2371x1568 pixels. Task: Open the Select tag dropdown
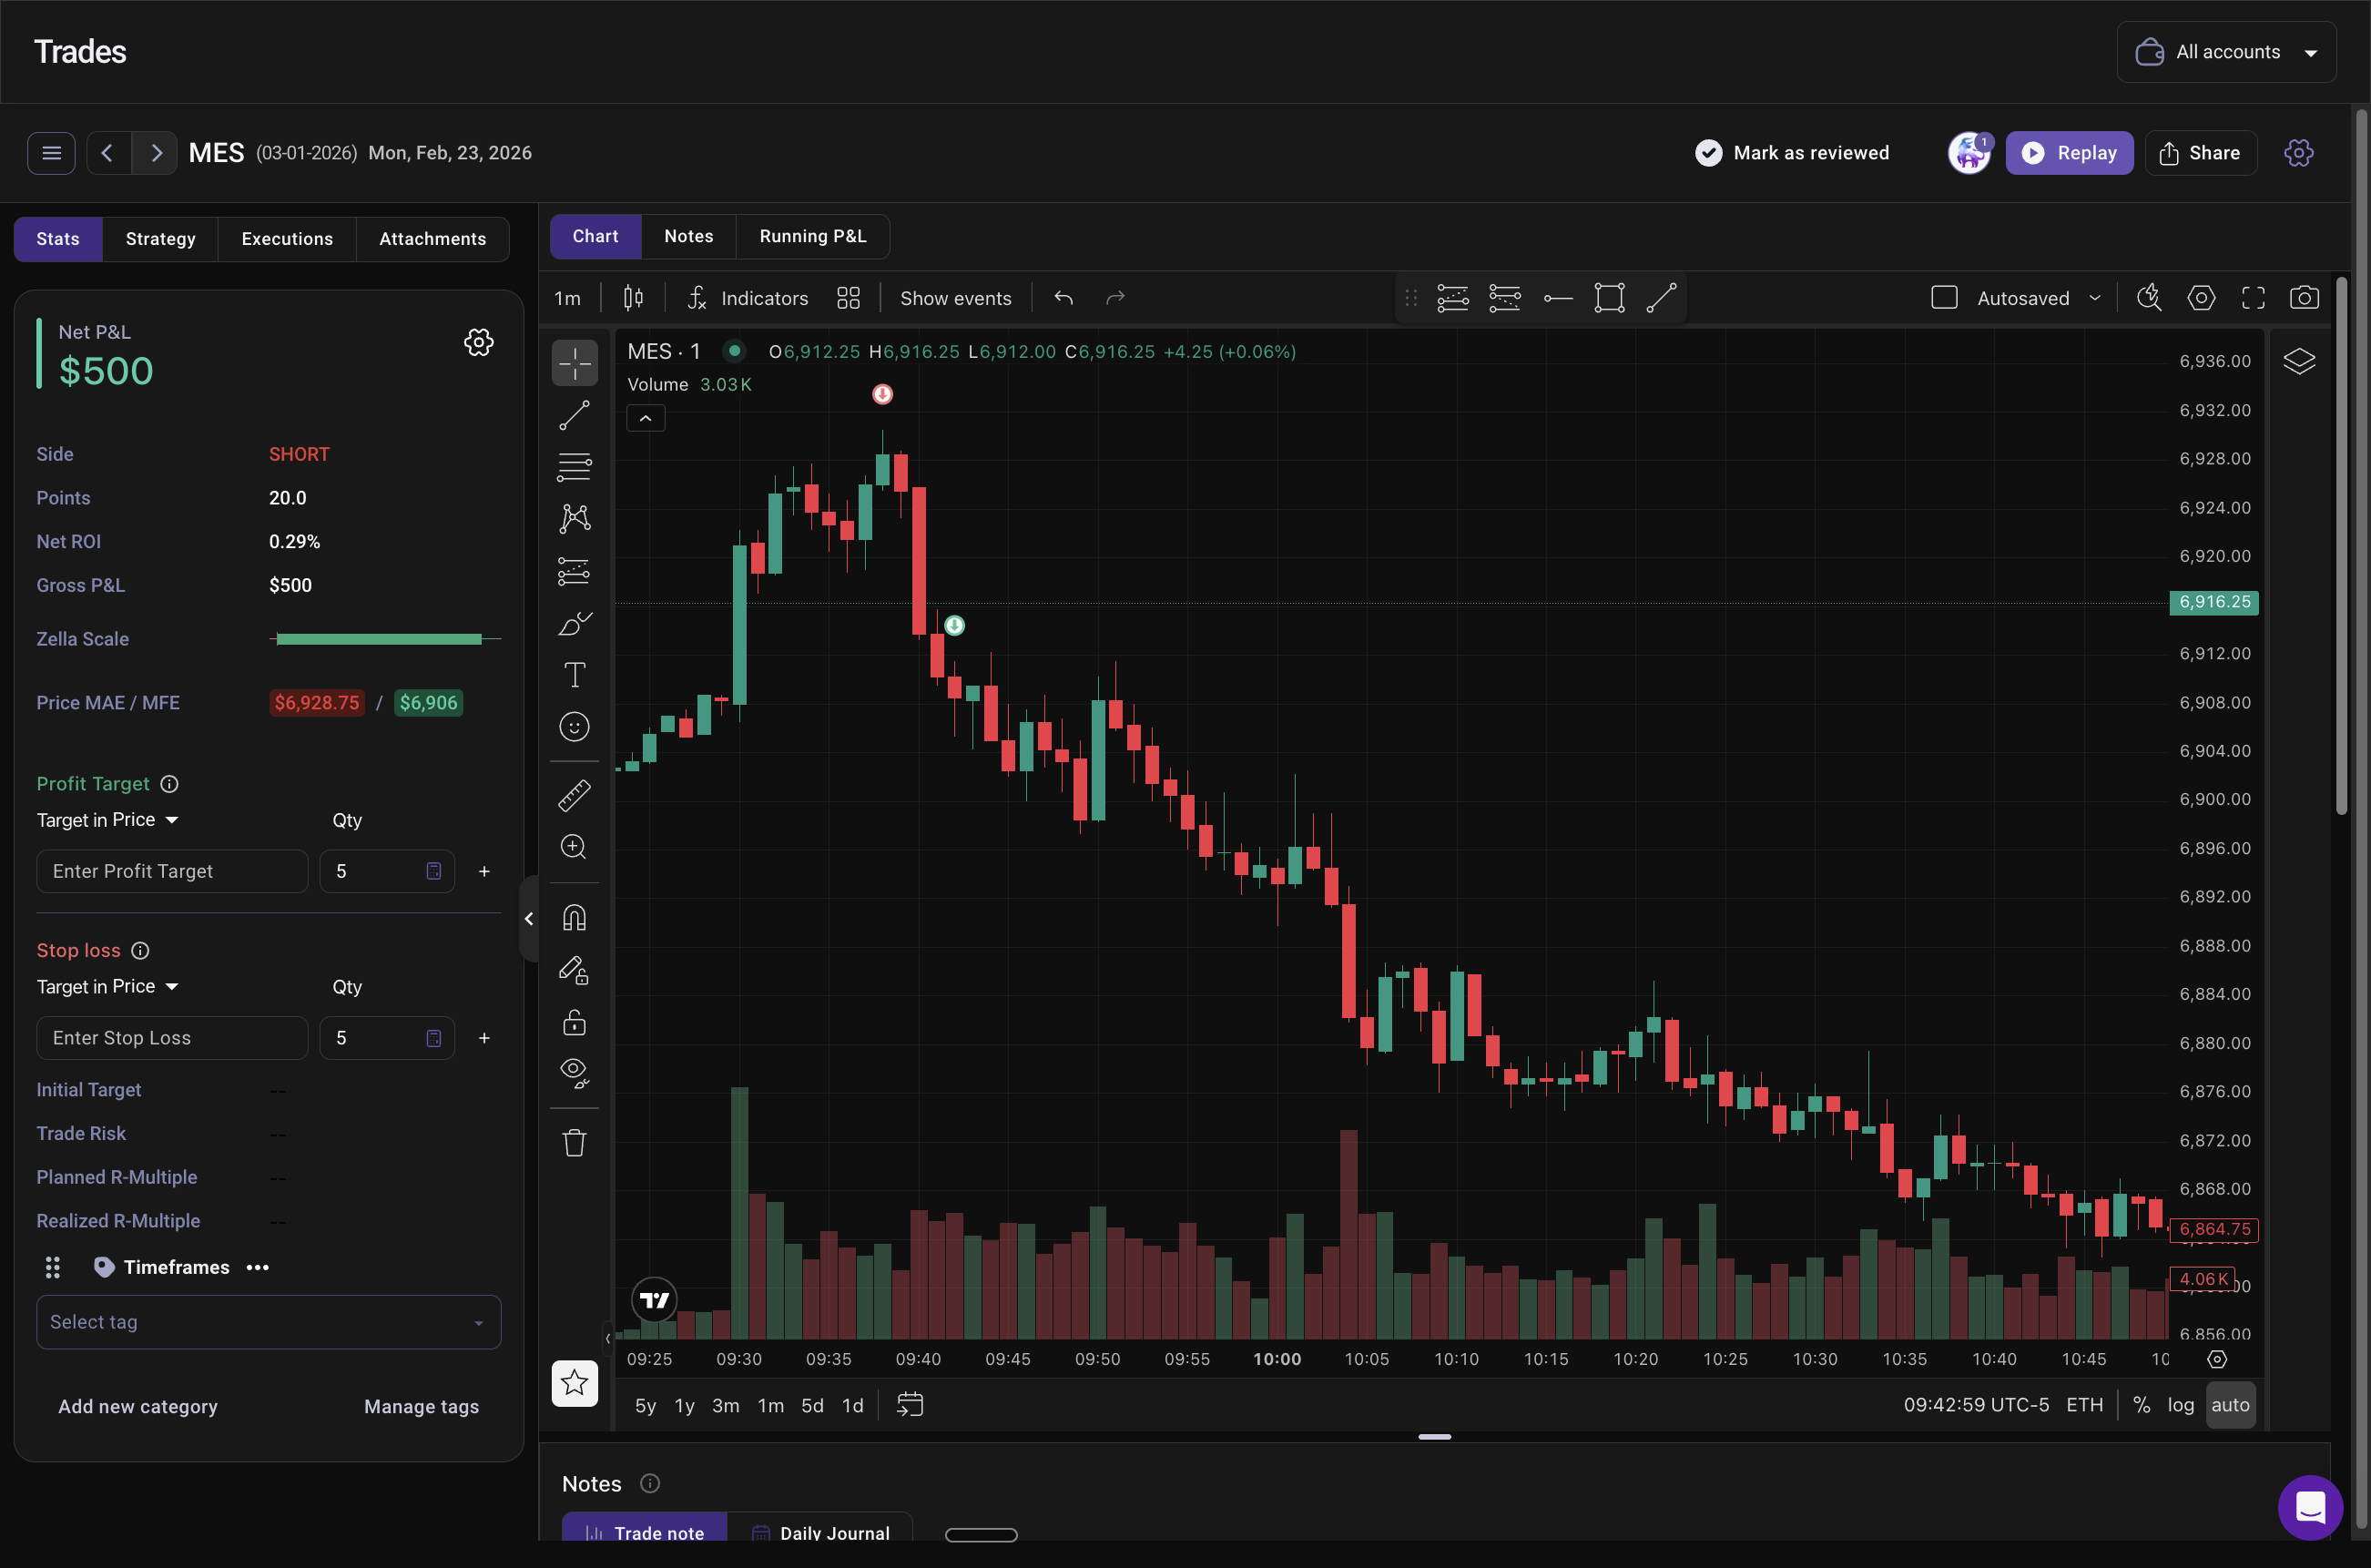point(268,1322)
